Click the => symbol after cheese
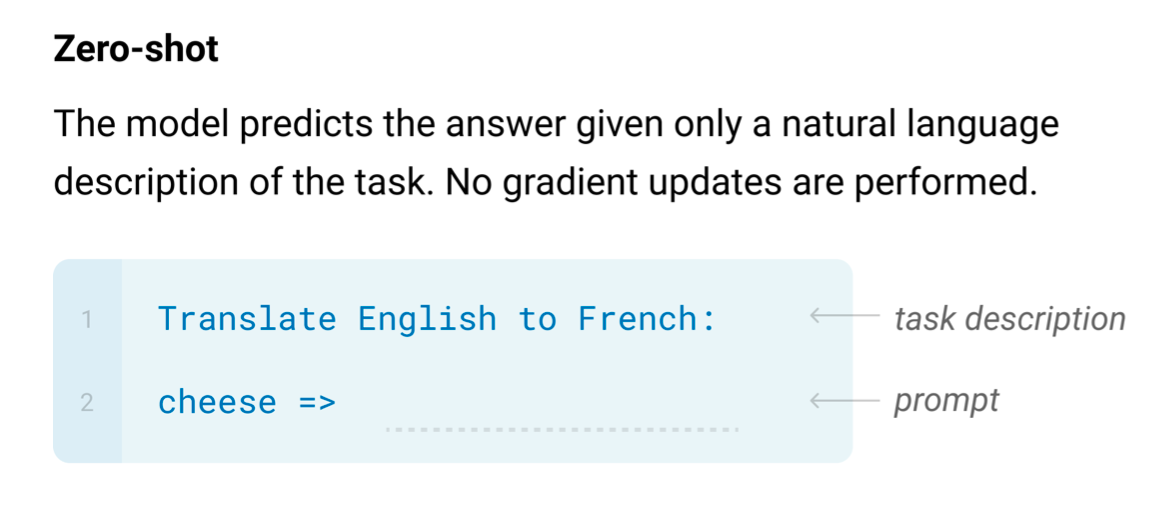The image size is (1172, 514). (317, 403)
